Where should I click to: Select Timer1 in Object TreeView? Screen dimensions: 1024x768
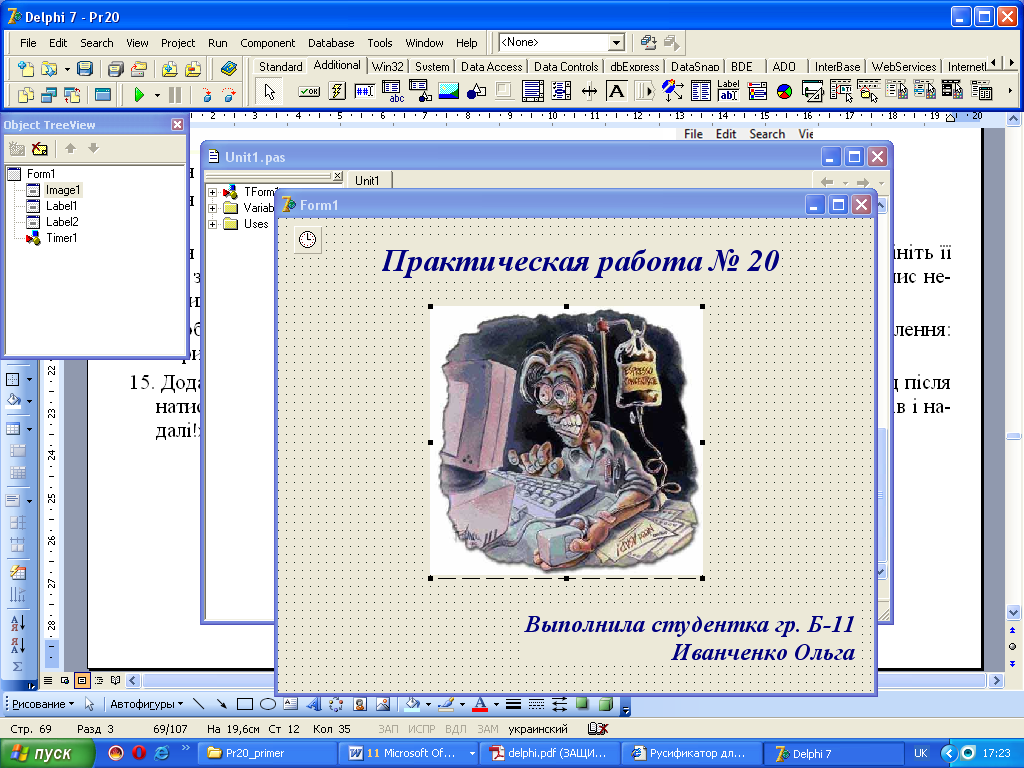coord(61,238)
